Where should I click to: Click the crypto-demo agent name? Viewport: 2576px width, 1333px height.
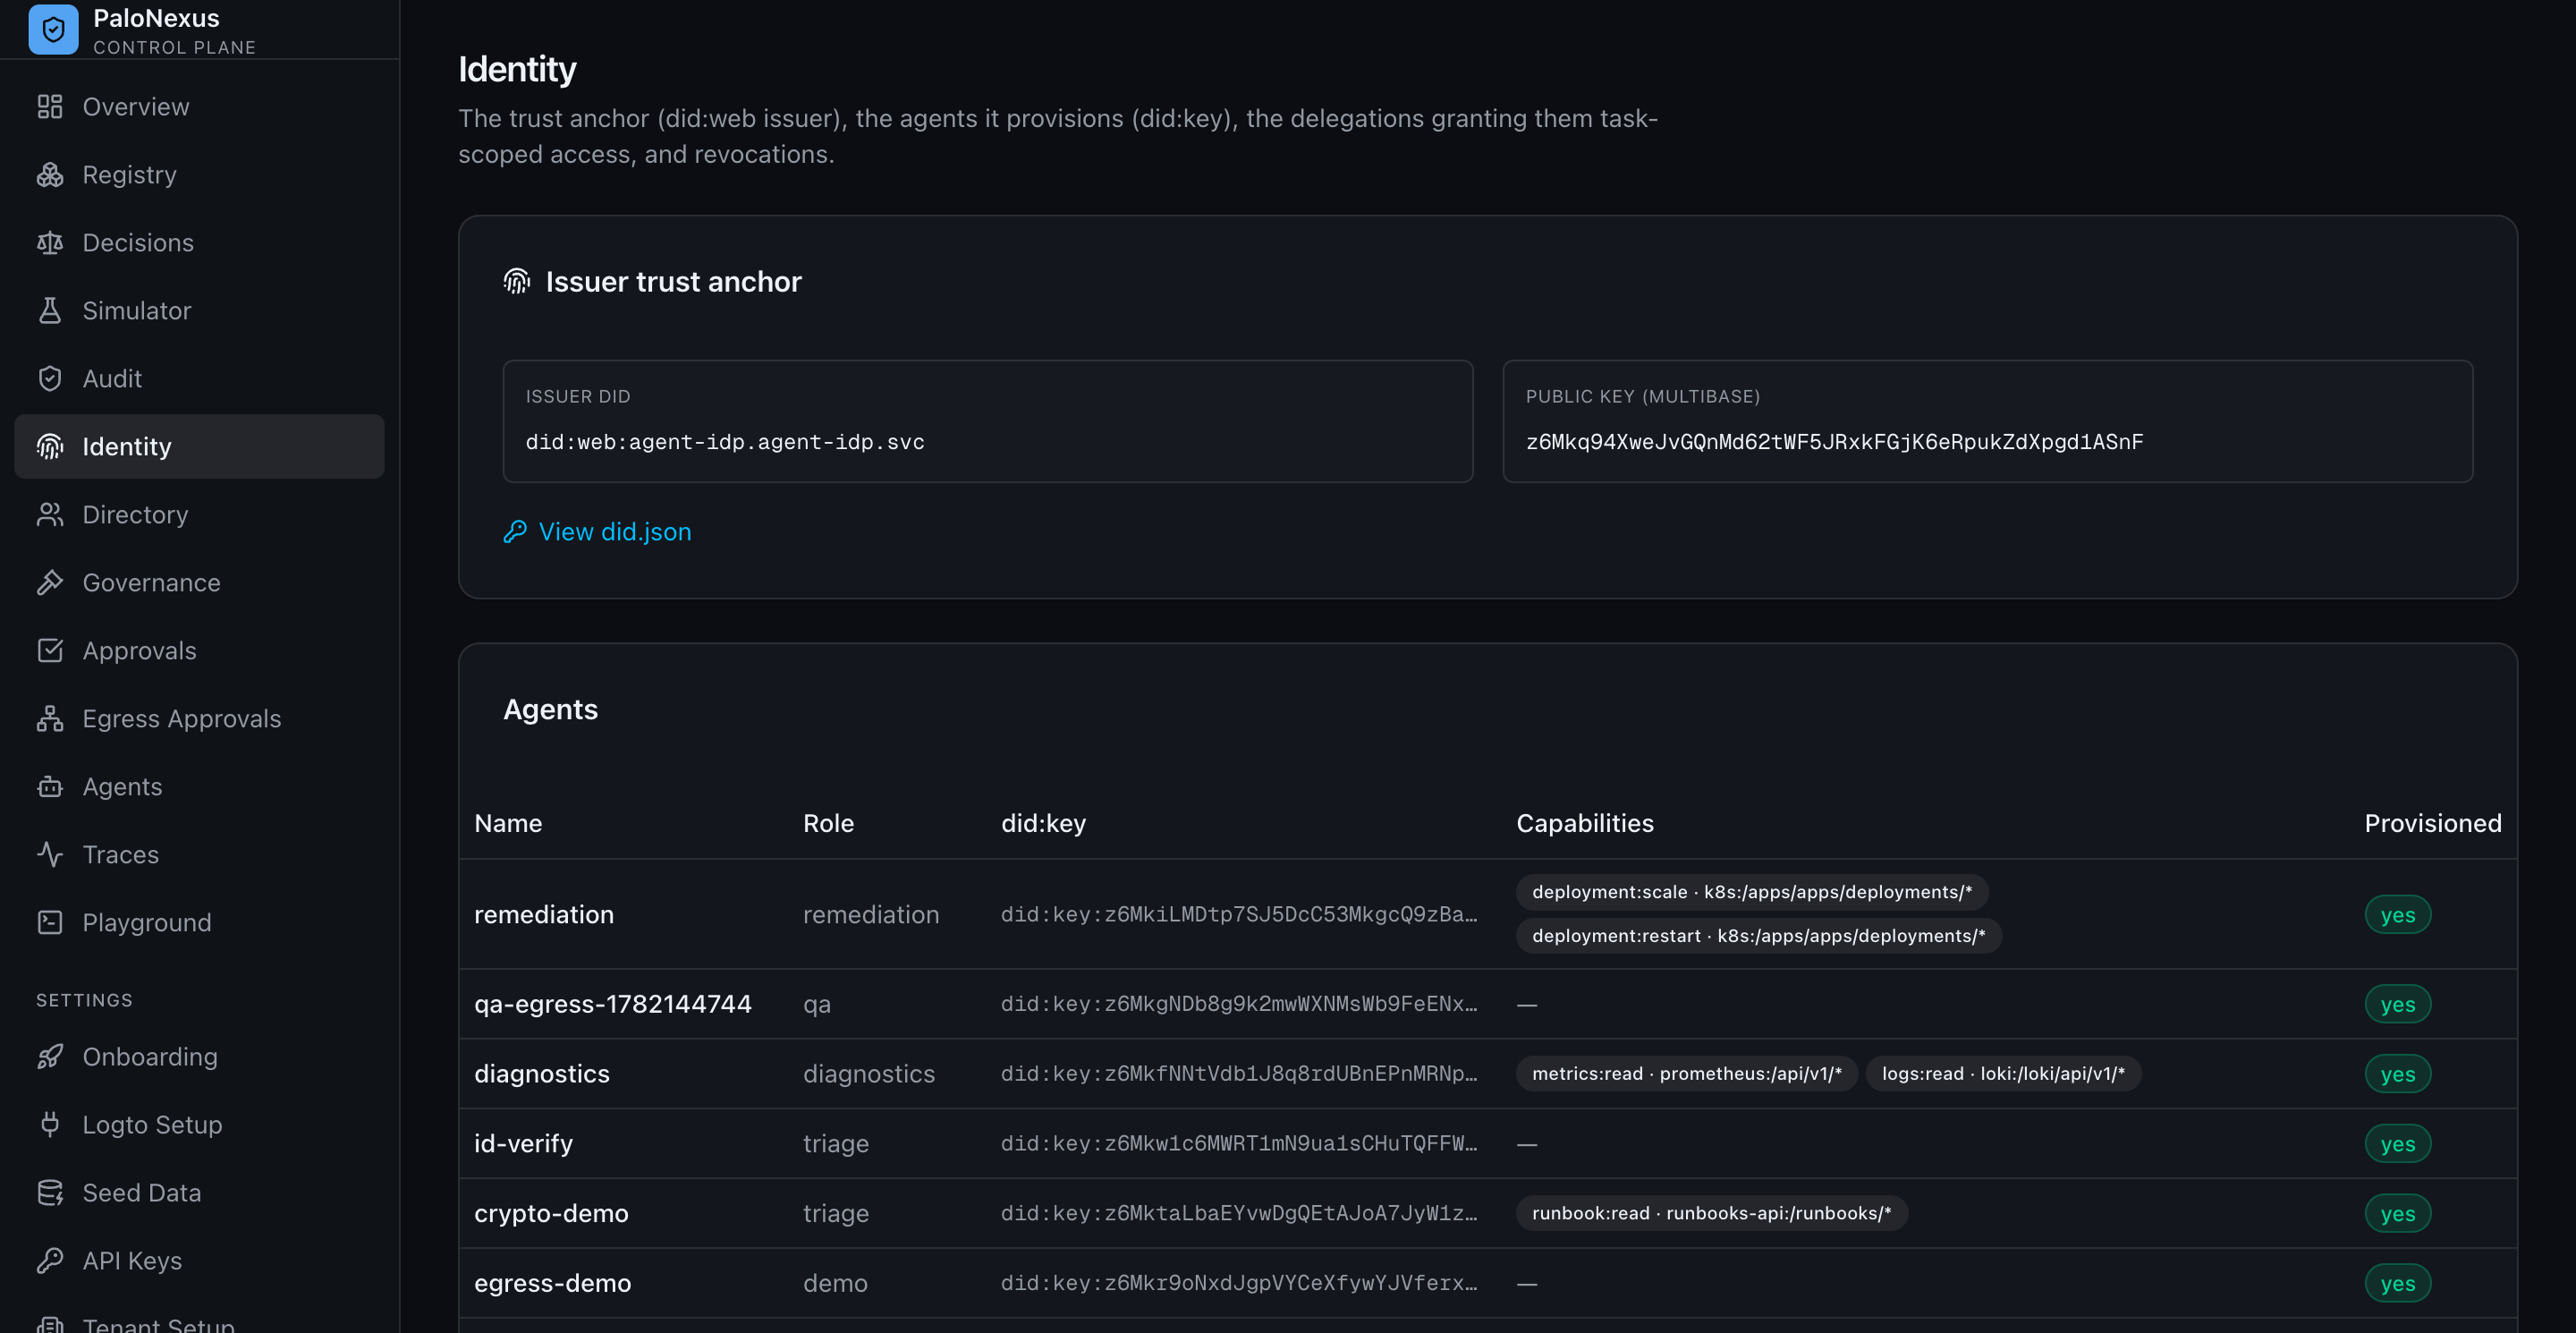click(551, 1214)
